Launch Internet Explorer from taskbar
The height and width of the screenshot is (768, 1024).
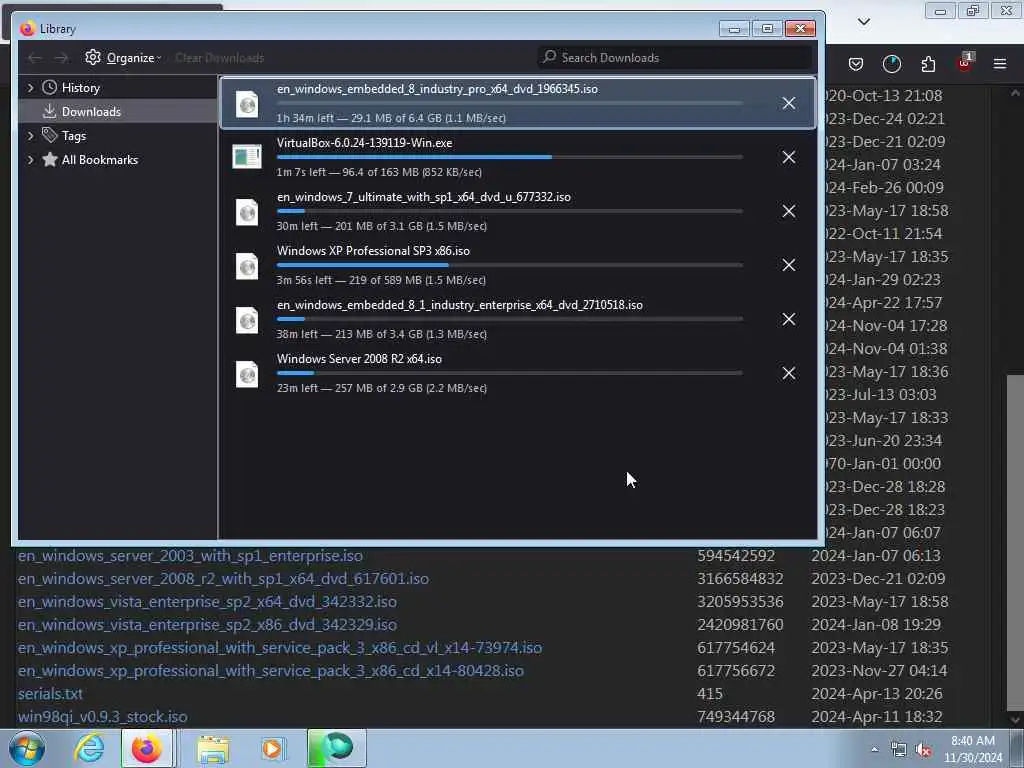tap(89, 748)
